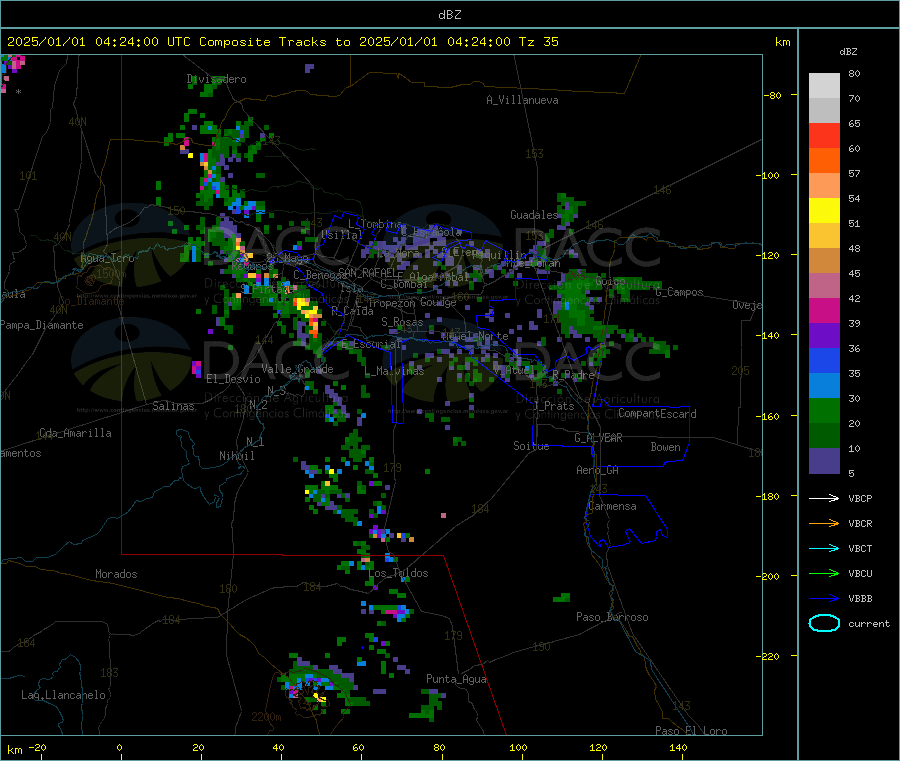Click the orange VBCR arrow legend icon

824,523
